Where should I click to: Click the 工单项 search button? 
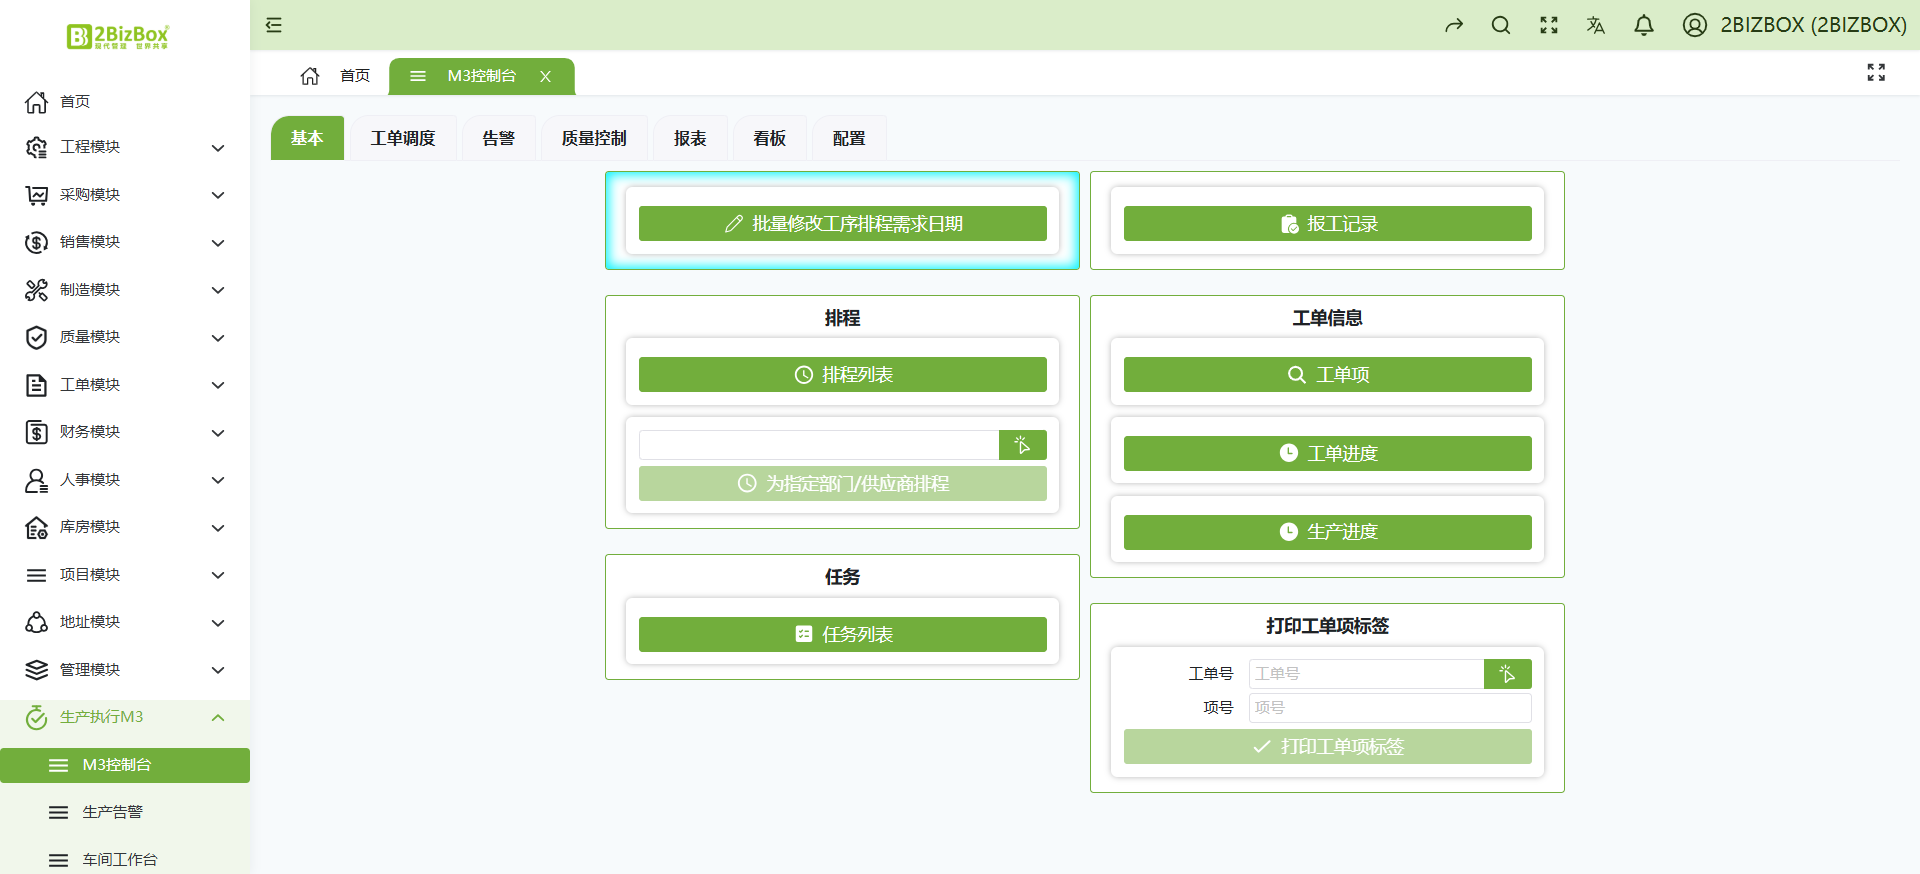[1328, 375]
